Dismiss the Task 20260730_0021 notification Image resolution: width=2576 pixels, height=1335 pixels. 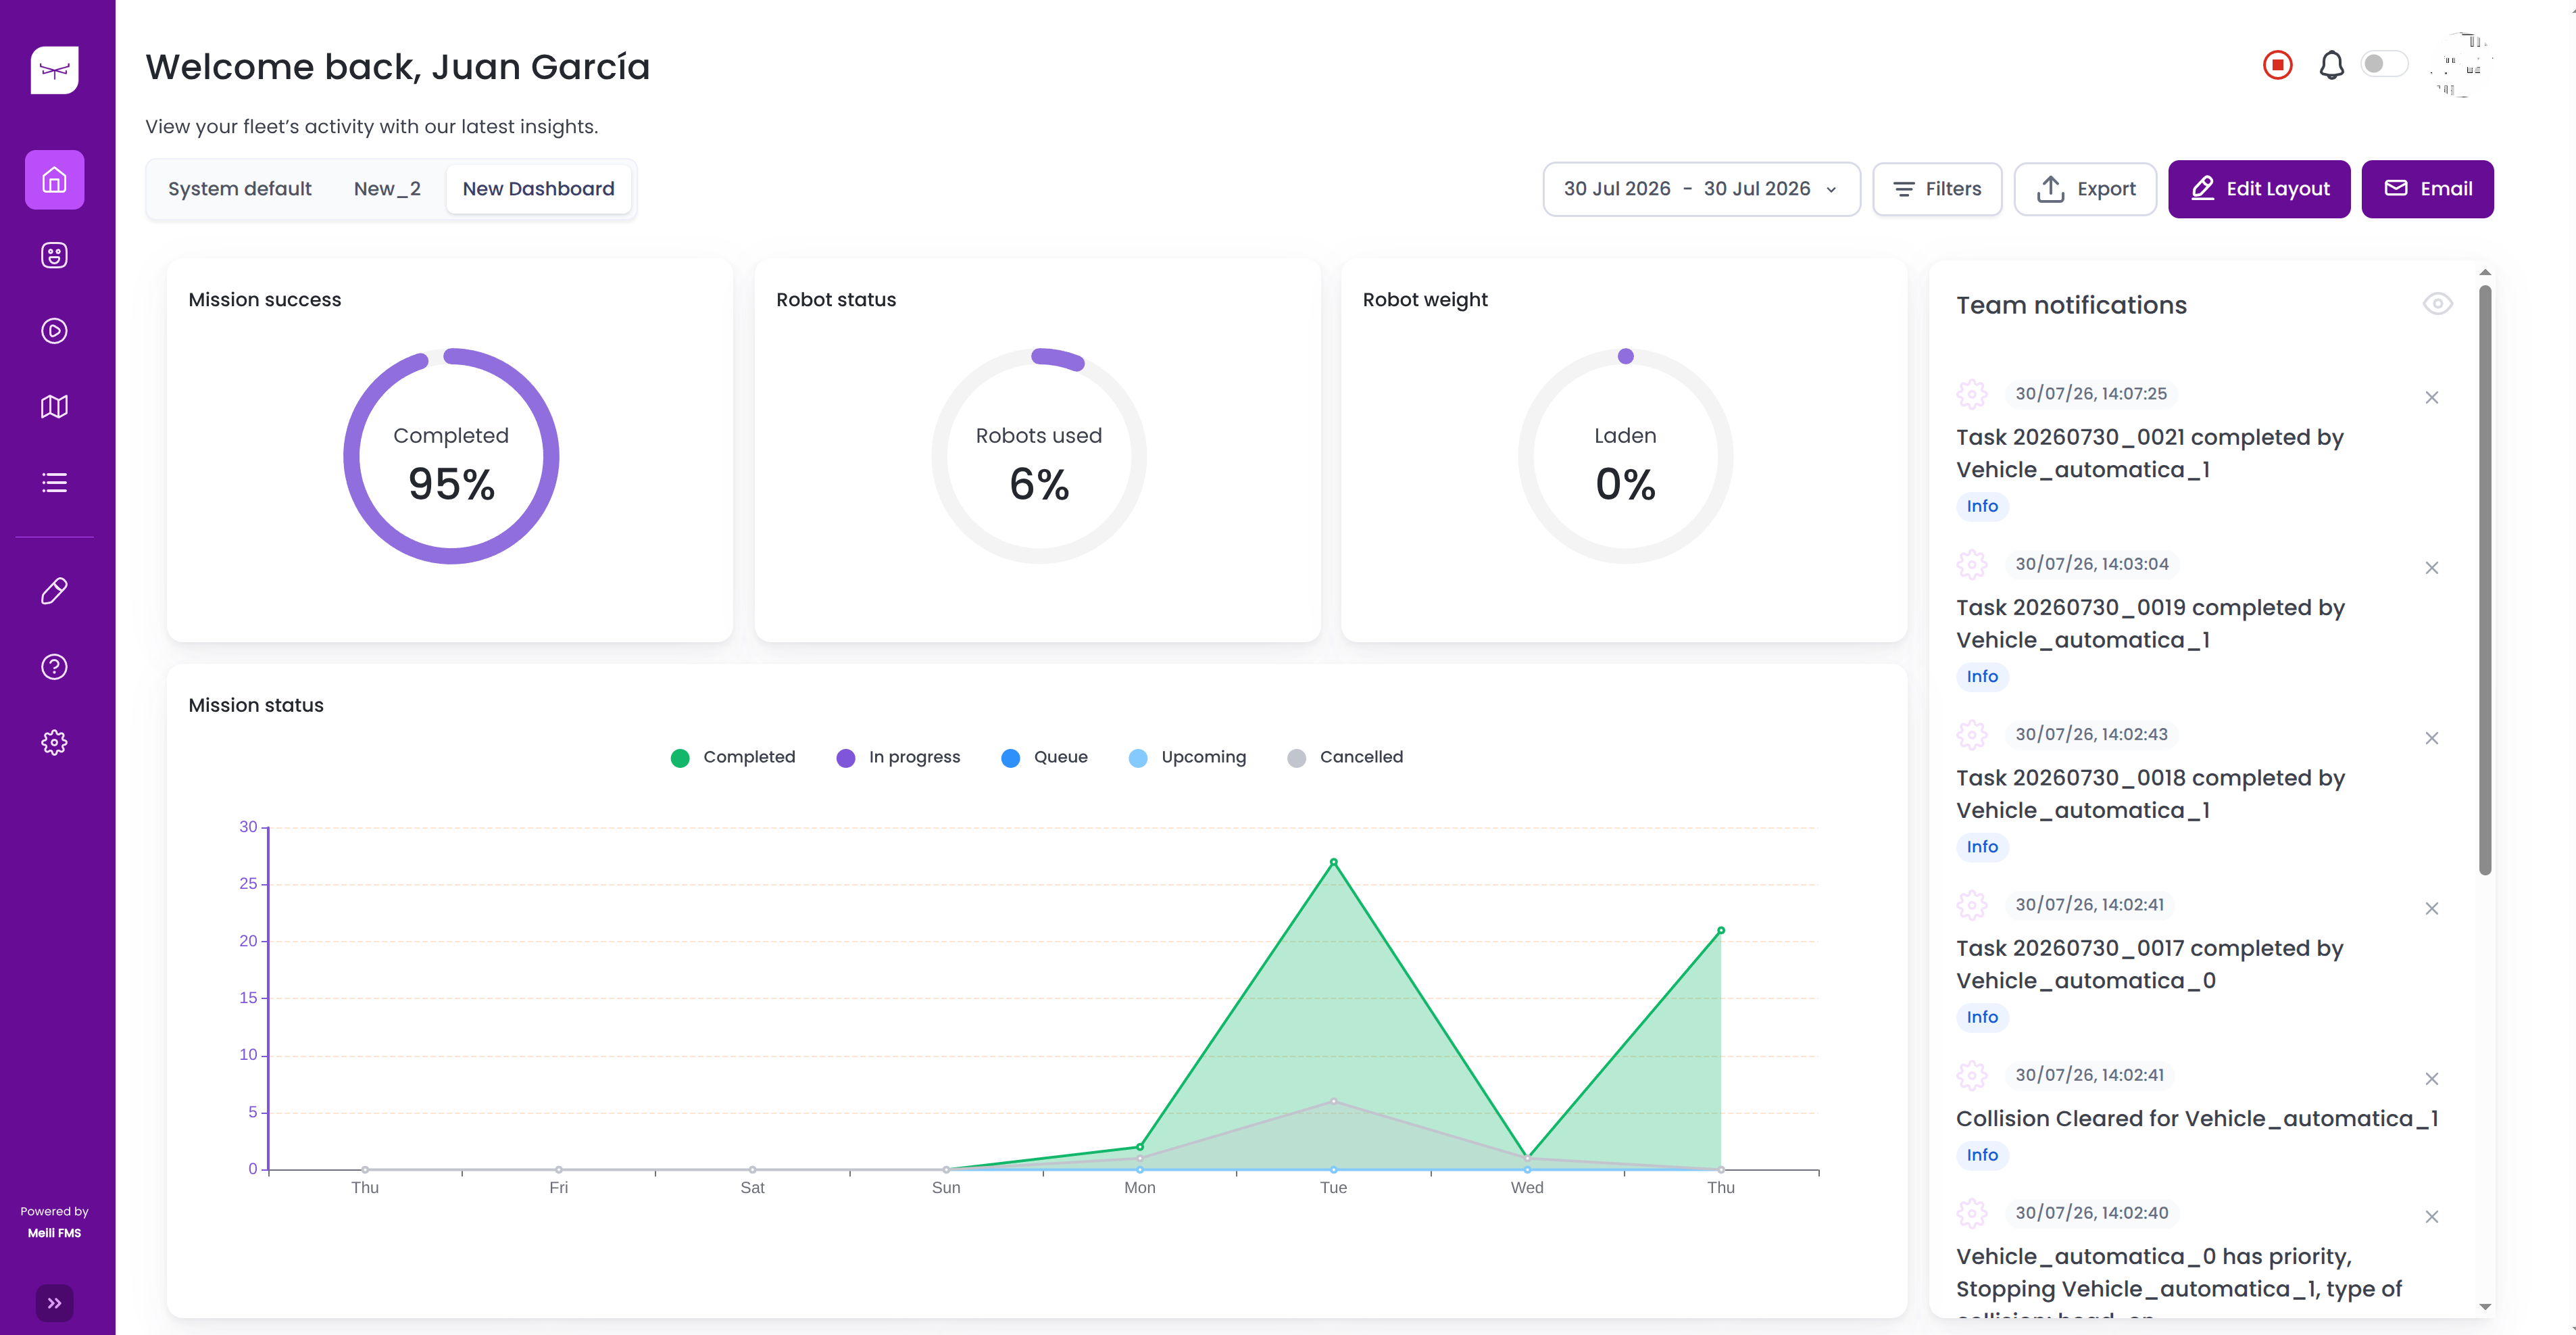pyautogui.click(x=2431, y=398)
